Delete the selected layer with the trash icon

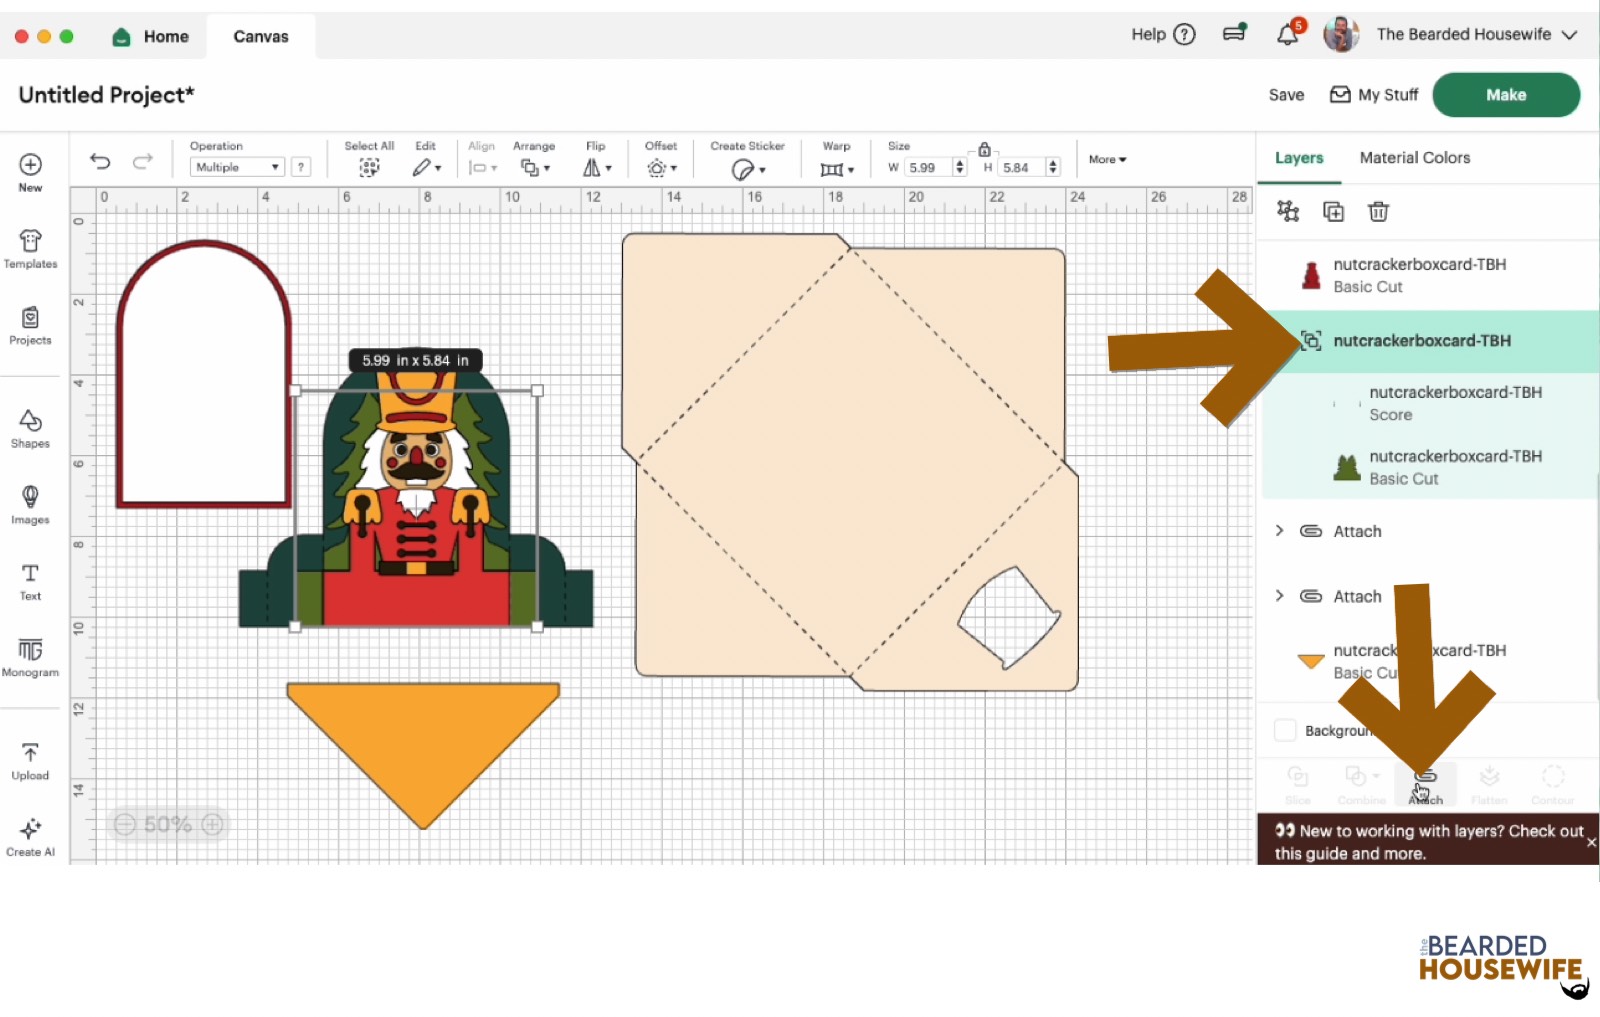[x=1378, y=211]
